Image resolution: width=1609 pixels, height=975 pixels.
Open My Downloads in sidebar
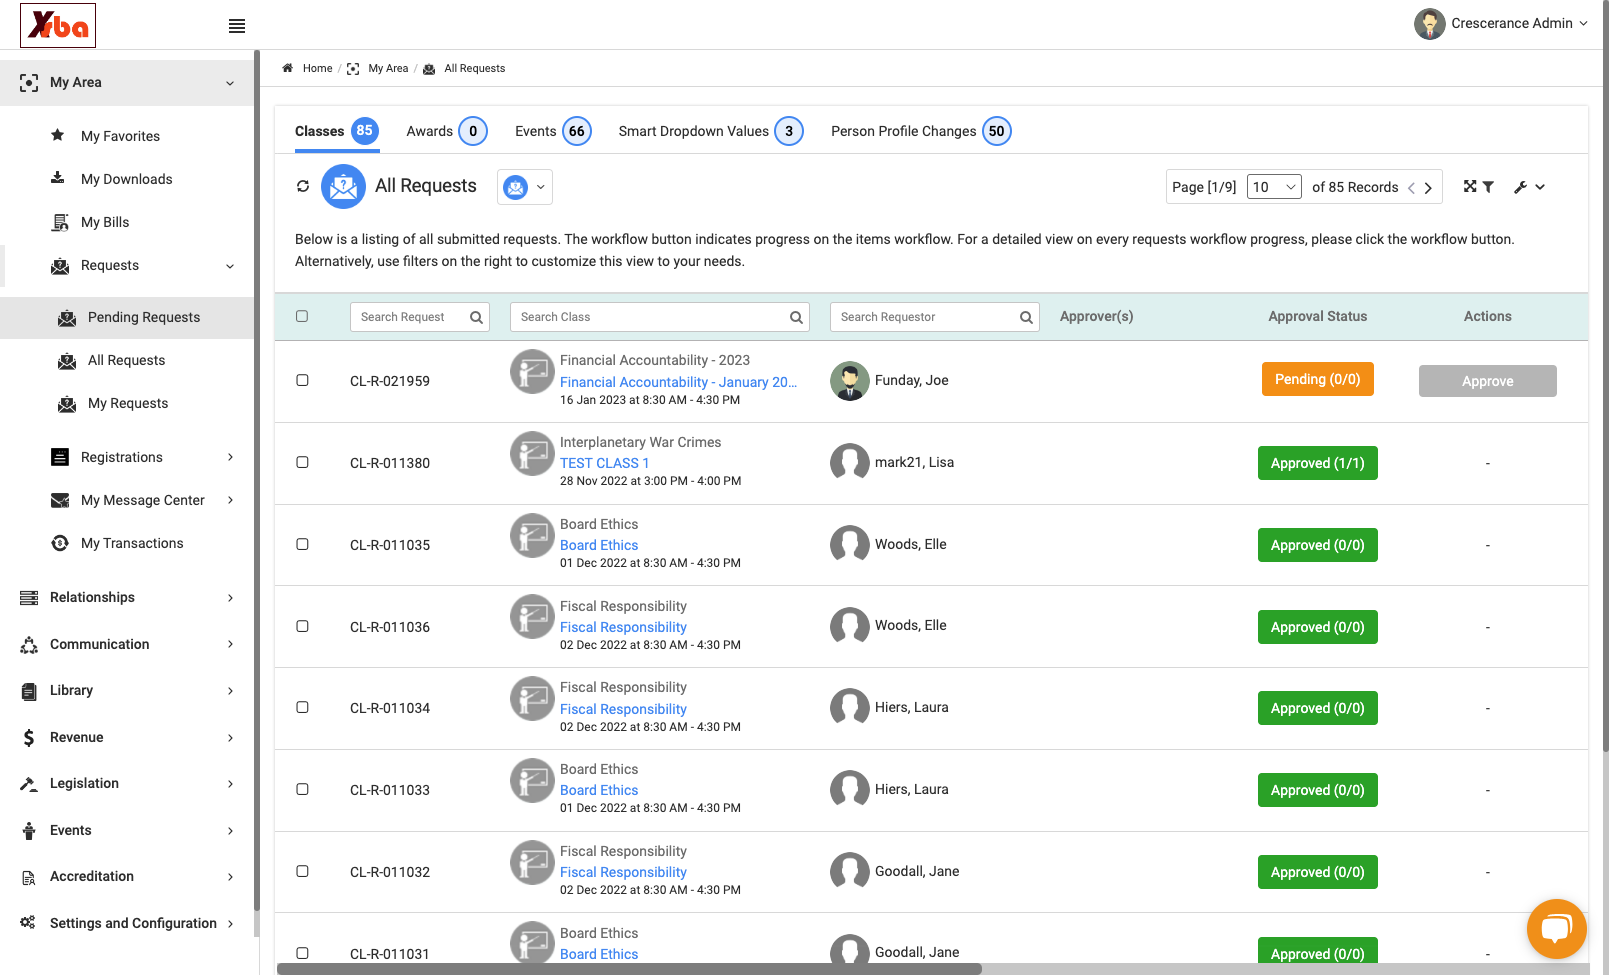(x=126, y=179)
